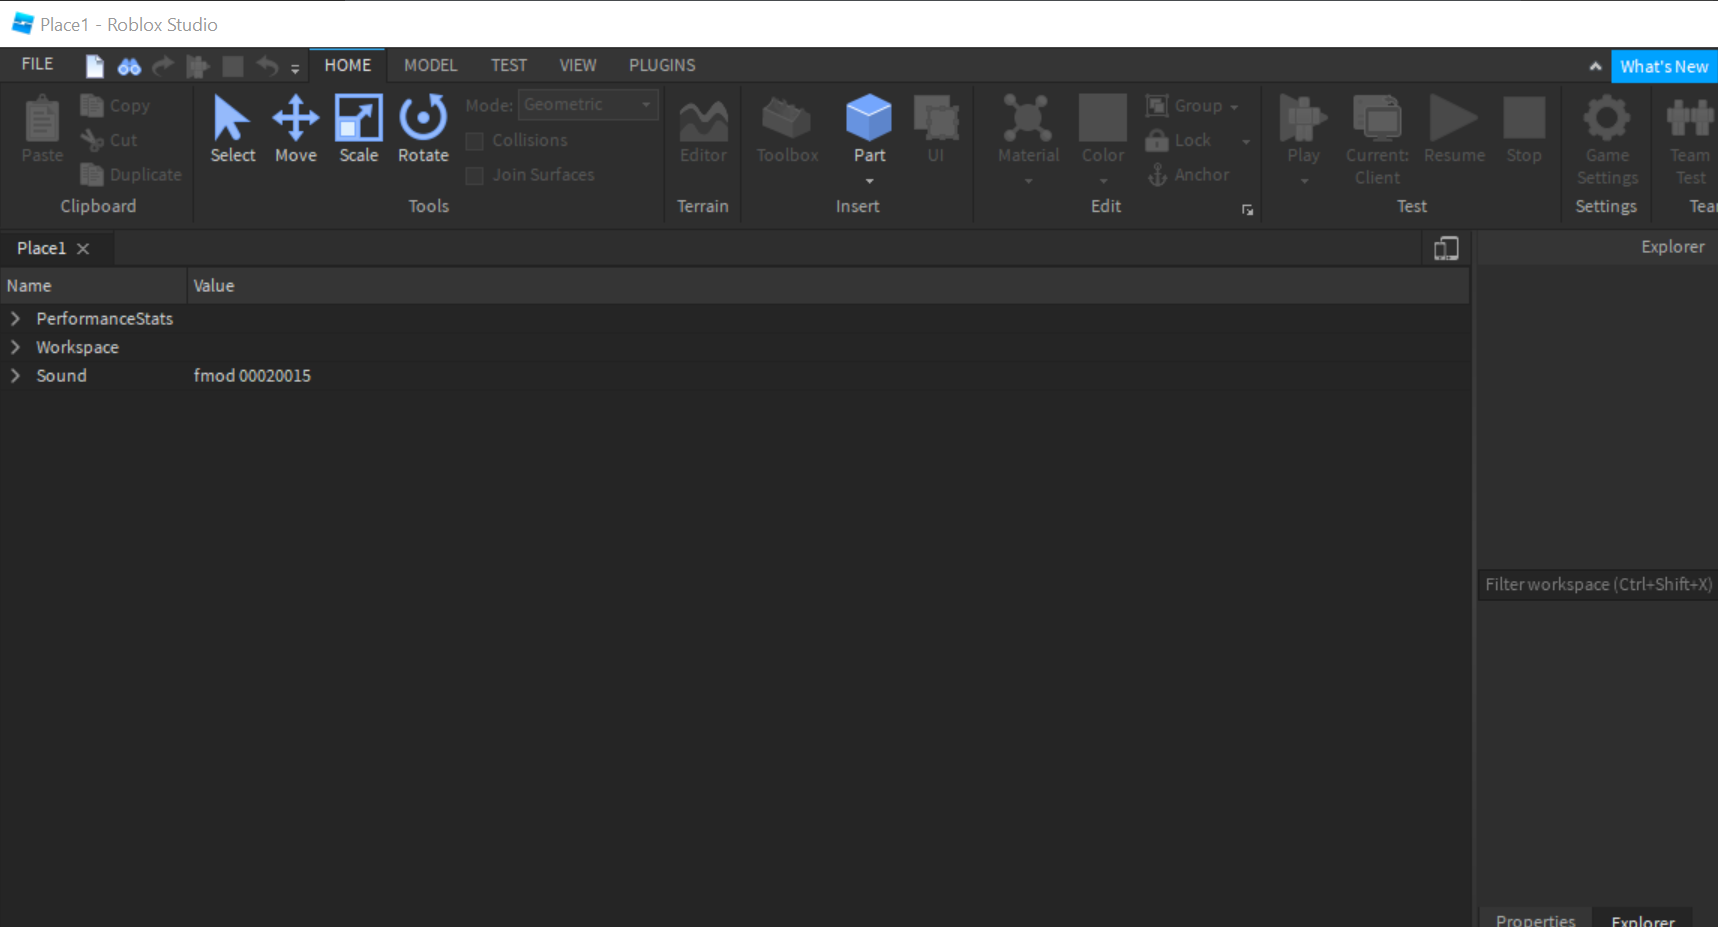
Task: Expand the Lock dropdown arrow
Action: point(1246,141)
